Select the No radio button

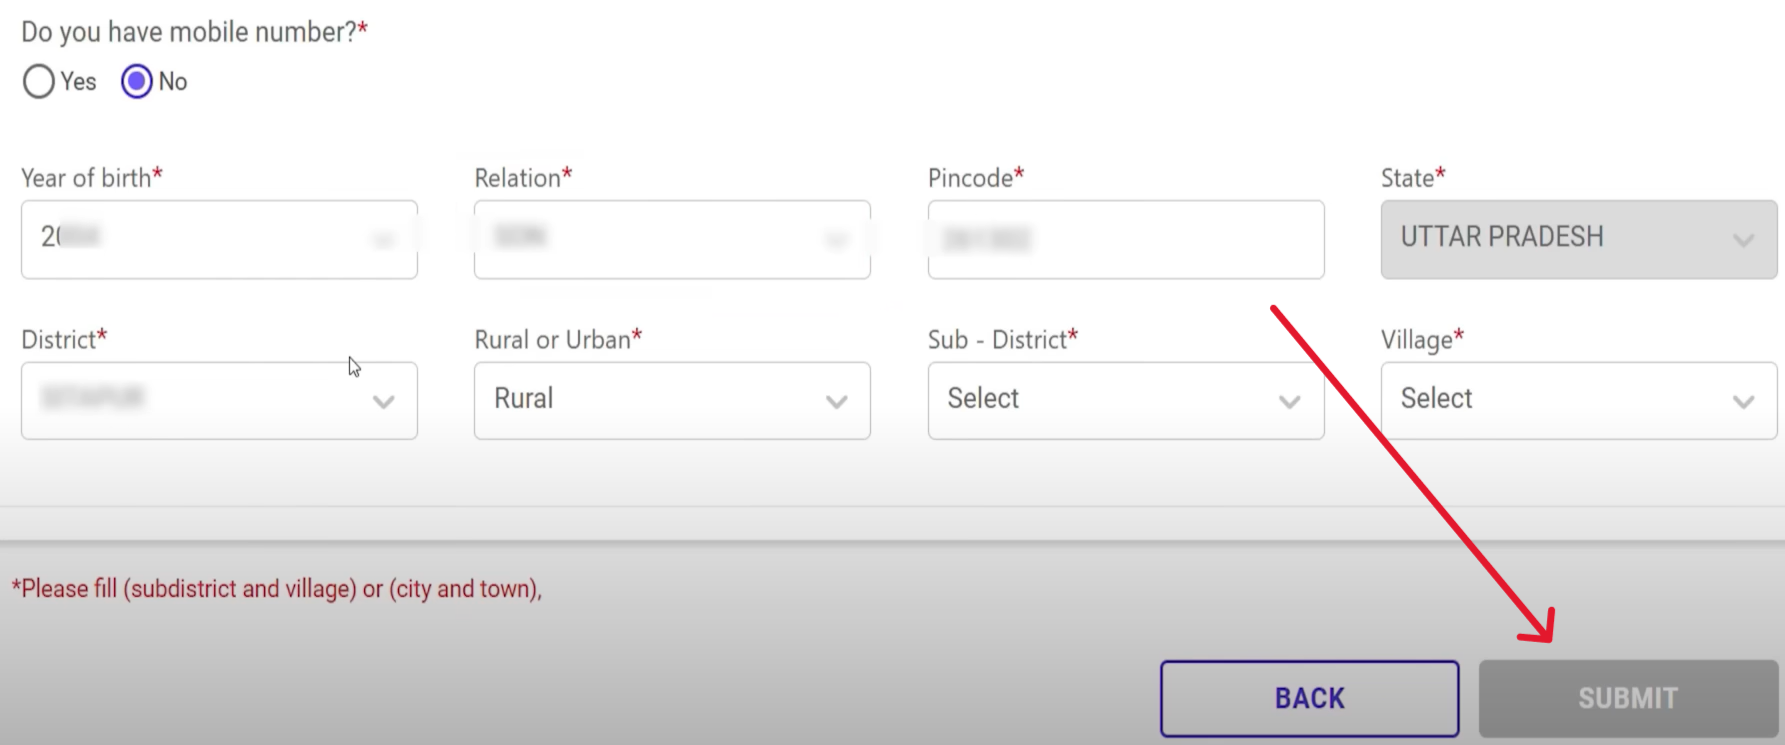[x=137, y=82]
